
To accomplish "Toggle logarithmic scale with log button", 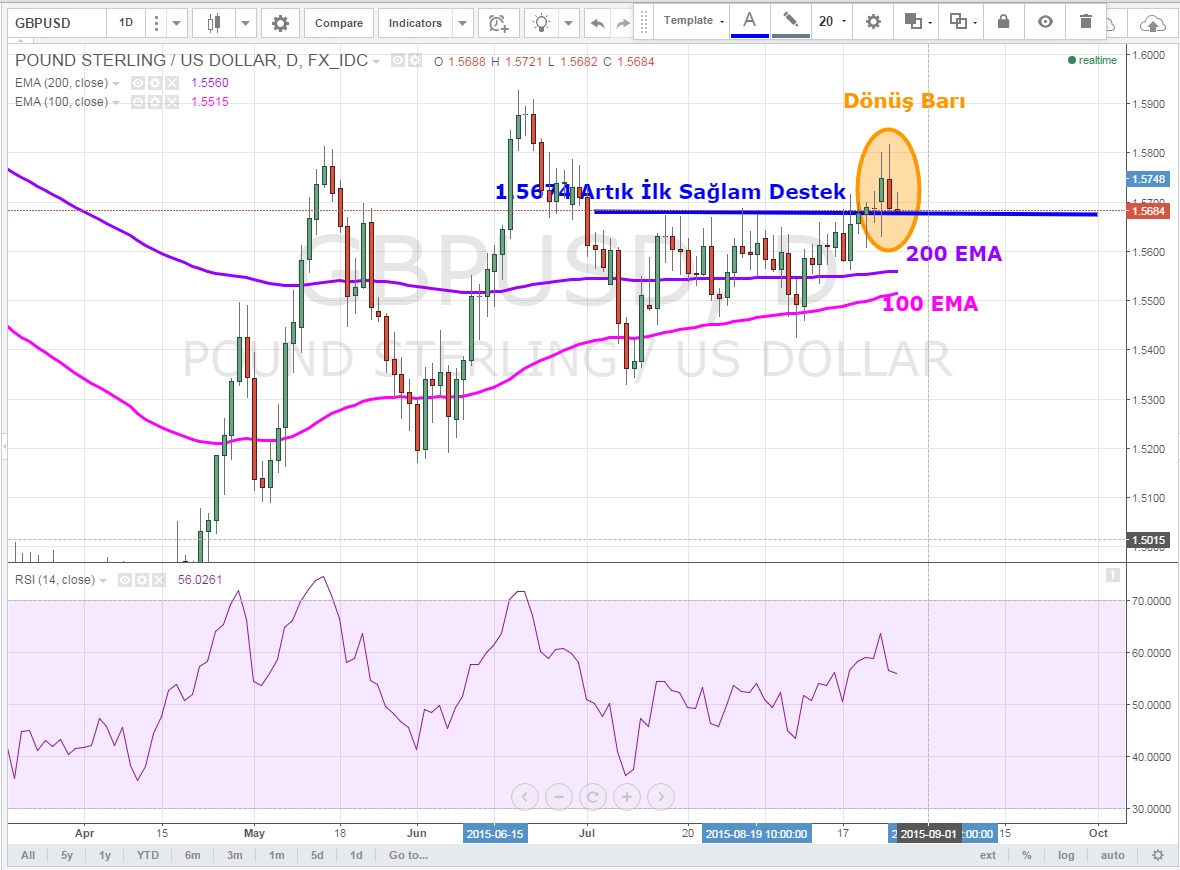I will point(1066,855).
